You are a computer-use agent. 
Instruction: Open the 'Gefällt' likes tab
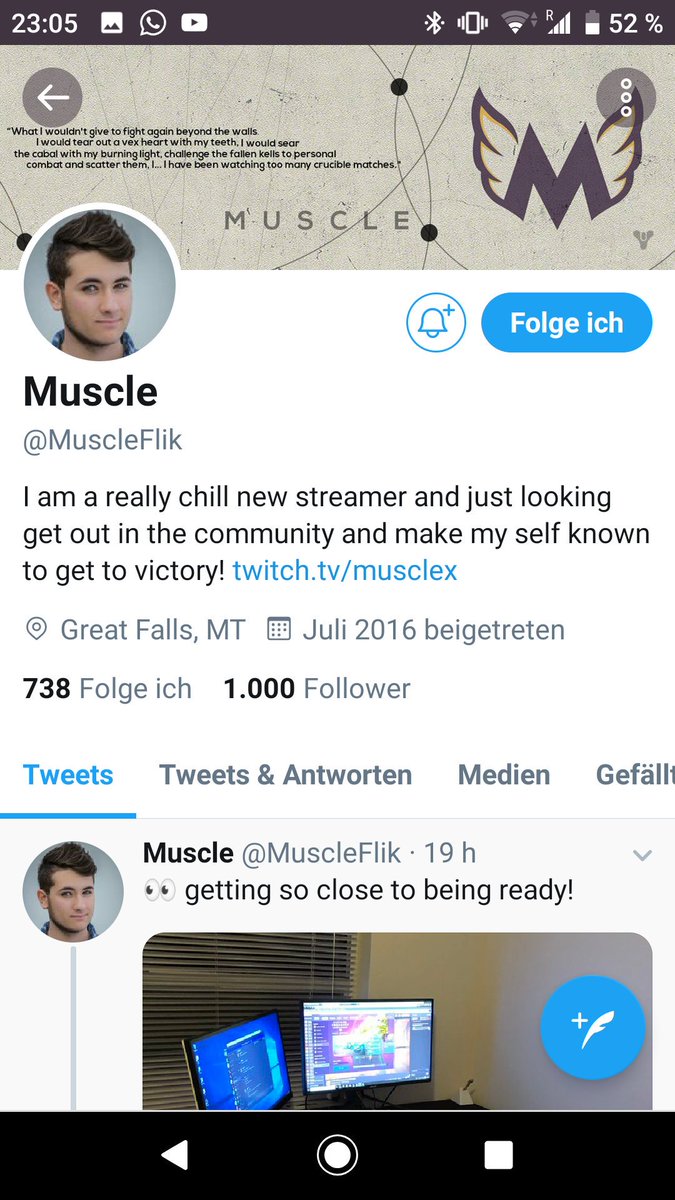coord(635,775)
